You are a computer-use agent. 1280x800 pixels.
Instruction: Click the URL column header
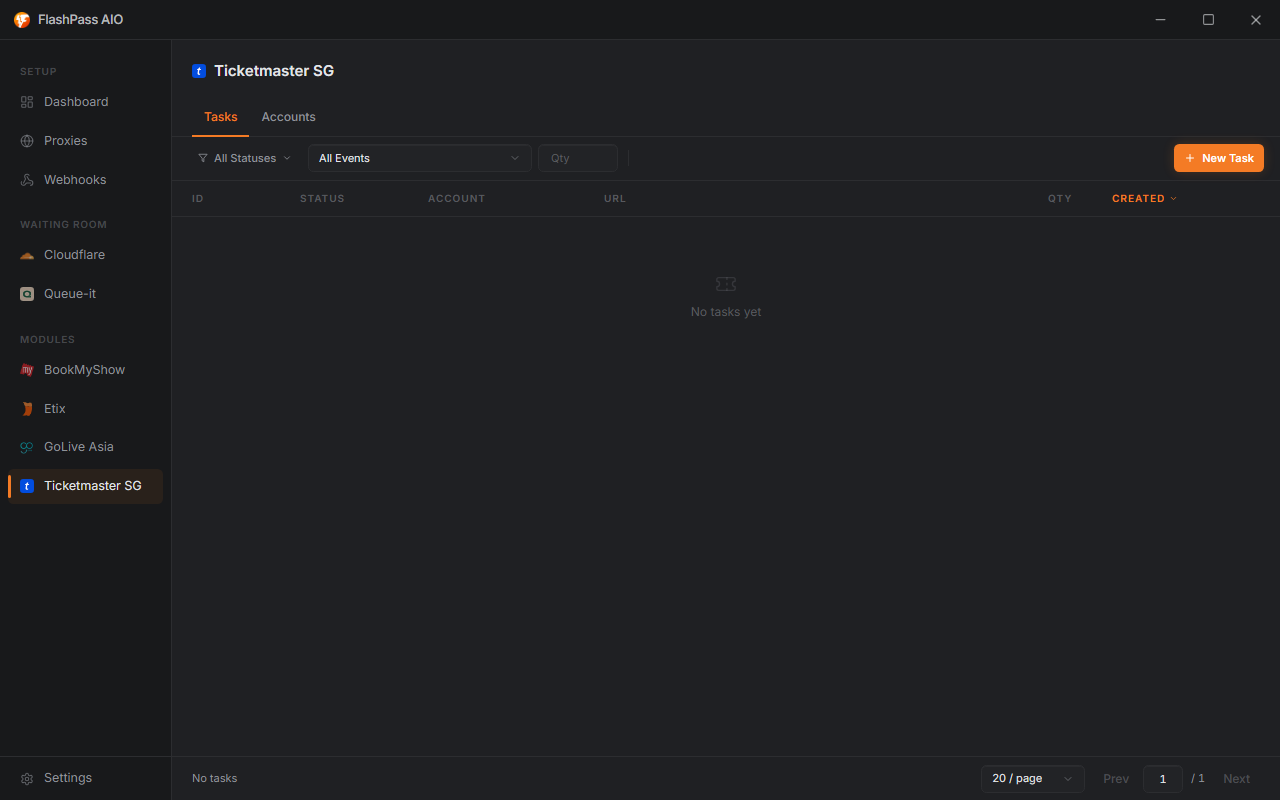(x=615, y=199)
